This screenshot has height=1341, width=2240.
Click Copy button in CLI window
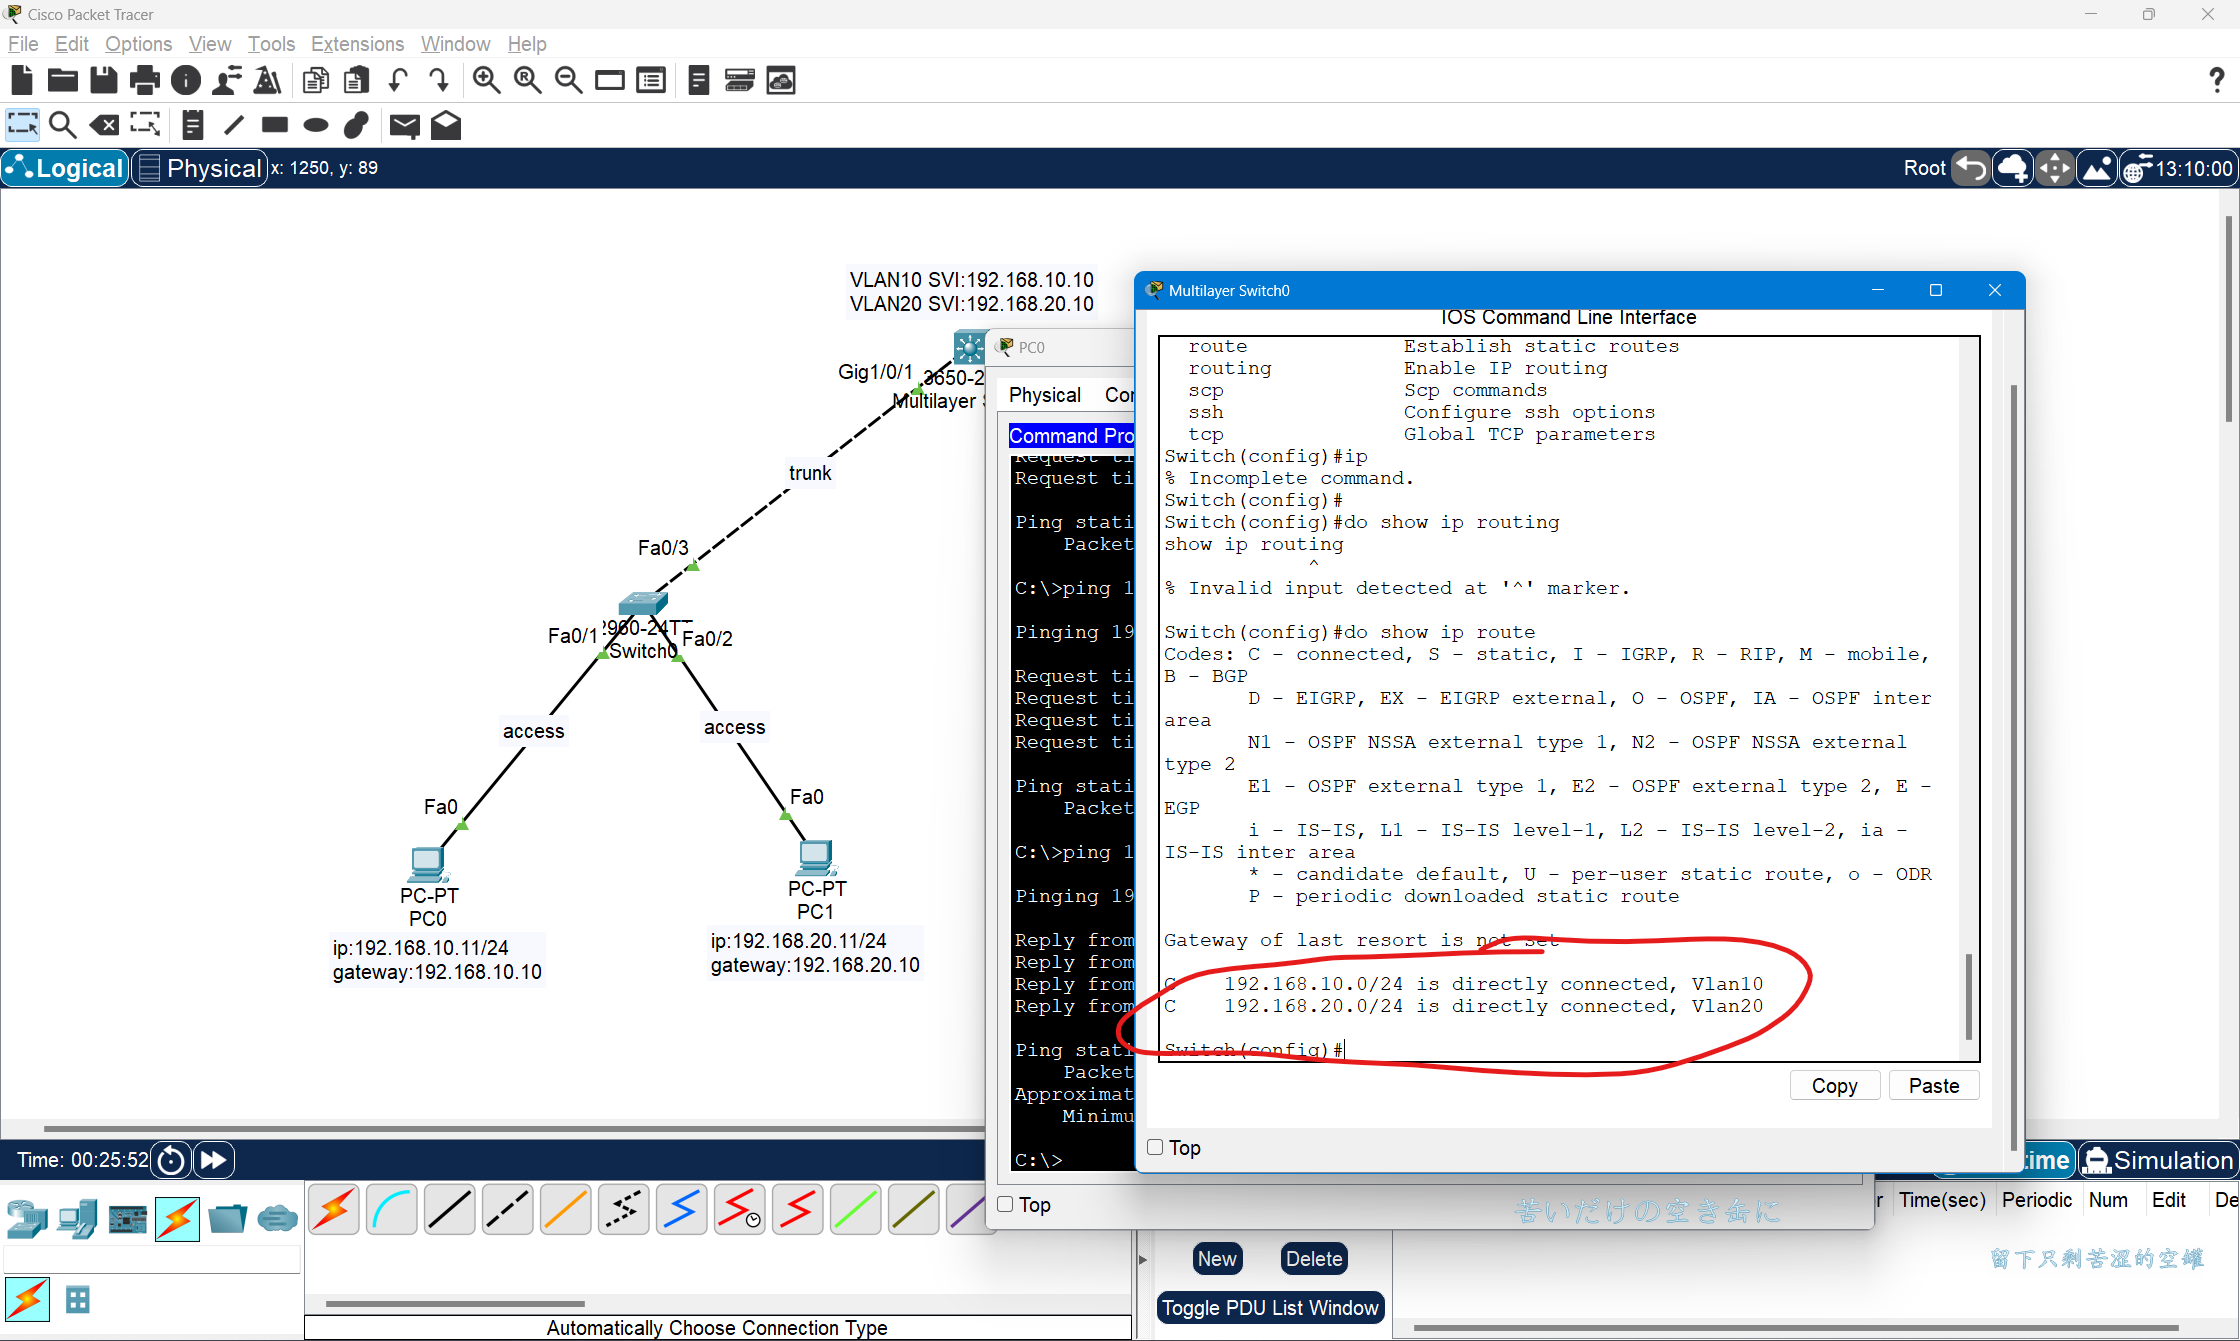pyautogui.click(x=1835, y=1086)
